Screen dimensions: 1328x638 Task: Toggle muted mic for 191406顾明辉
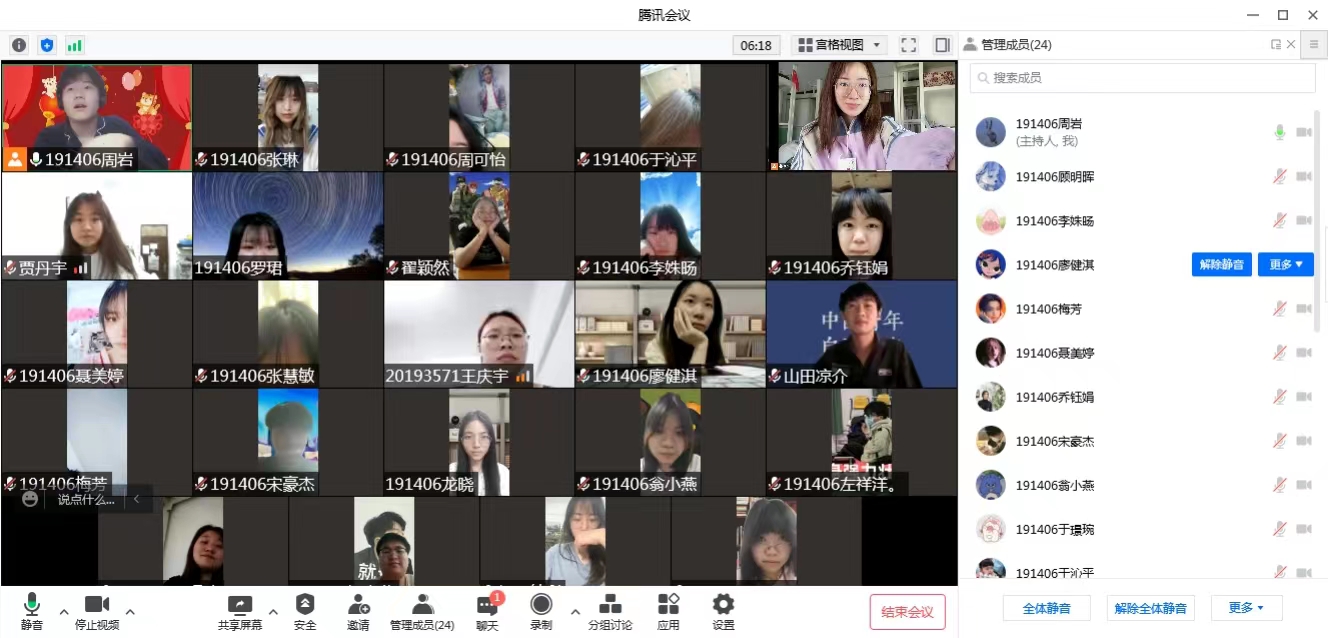coord(1279,177)
